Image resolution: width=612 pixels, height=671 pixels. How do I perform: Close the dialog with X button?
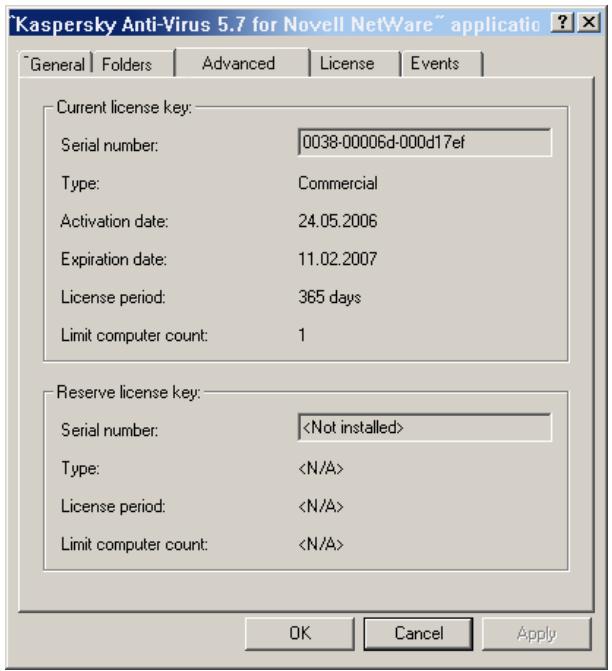click(x=589, y=21)
